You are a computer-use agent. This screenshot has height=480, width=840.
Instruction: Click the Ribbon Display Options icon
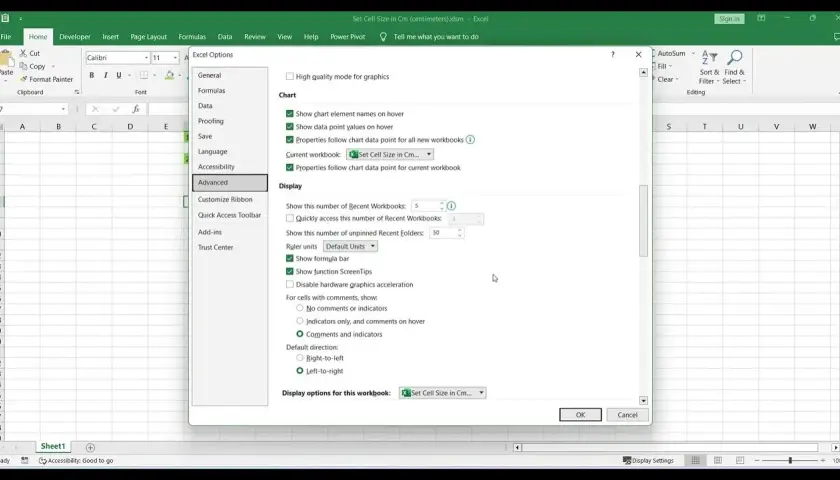point(761,18)
